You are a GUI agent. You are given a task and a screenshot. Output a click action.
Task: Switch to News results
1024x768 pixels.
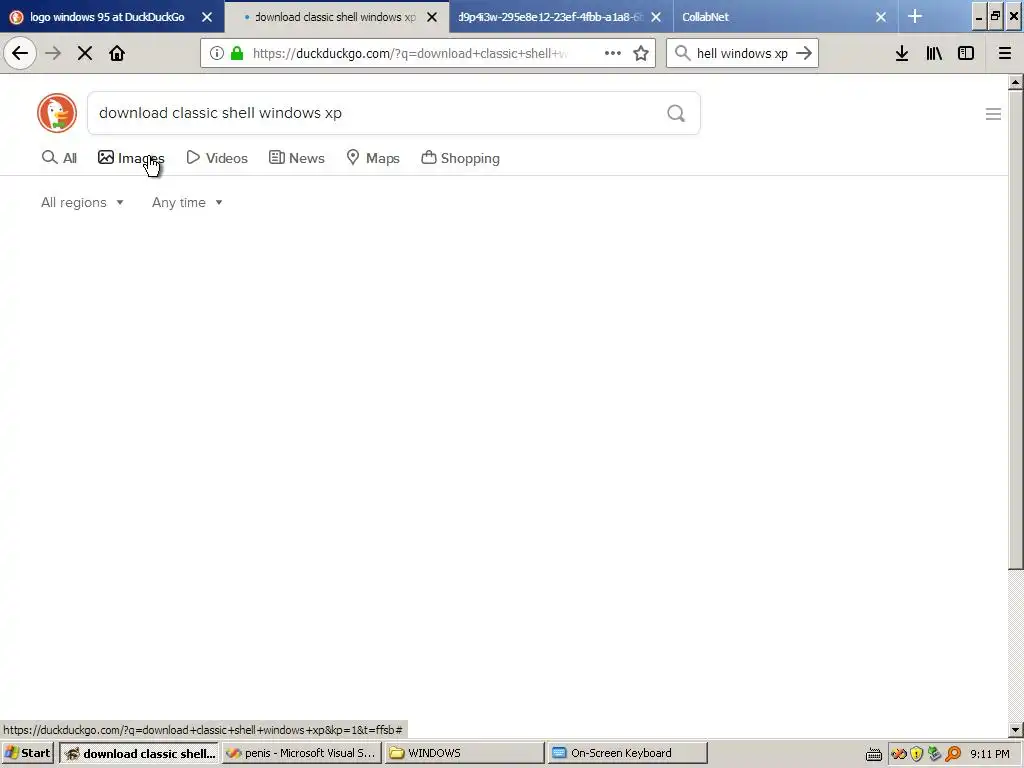[x=296, y=158]
